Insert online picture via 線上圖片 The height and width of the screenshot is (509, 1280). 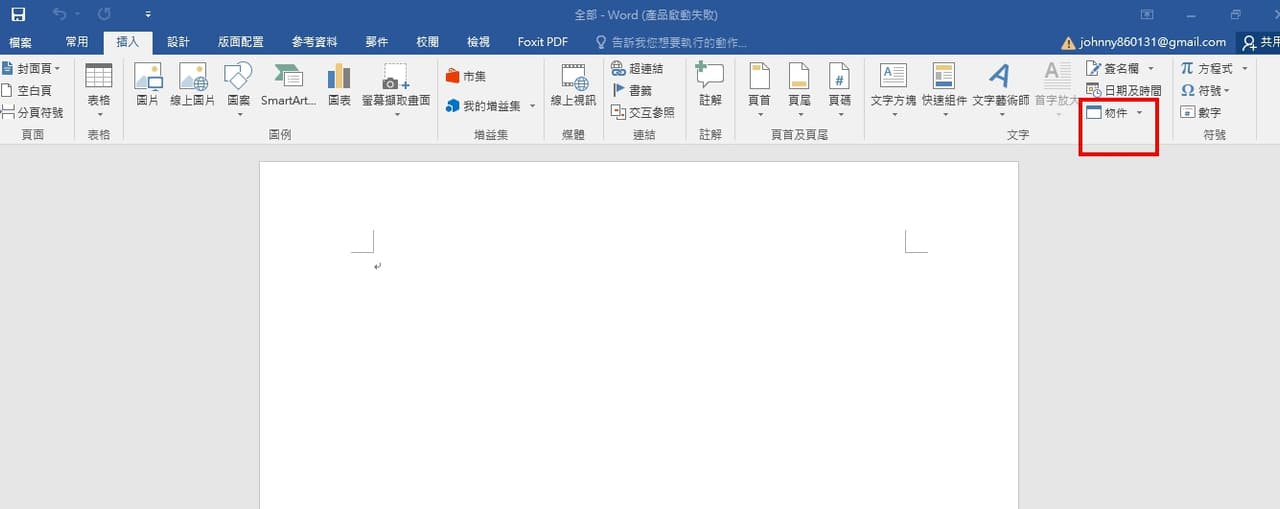pos(193,85)
